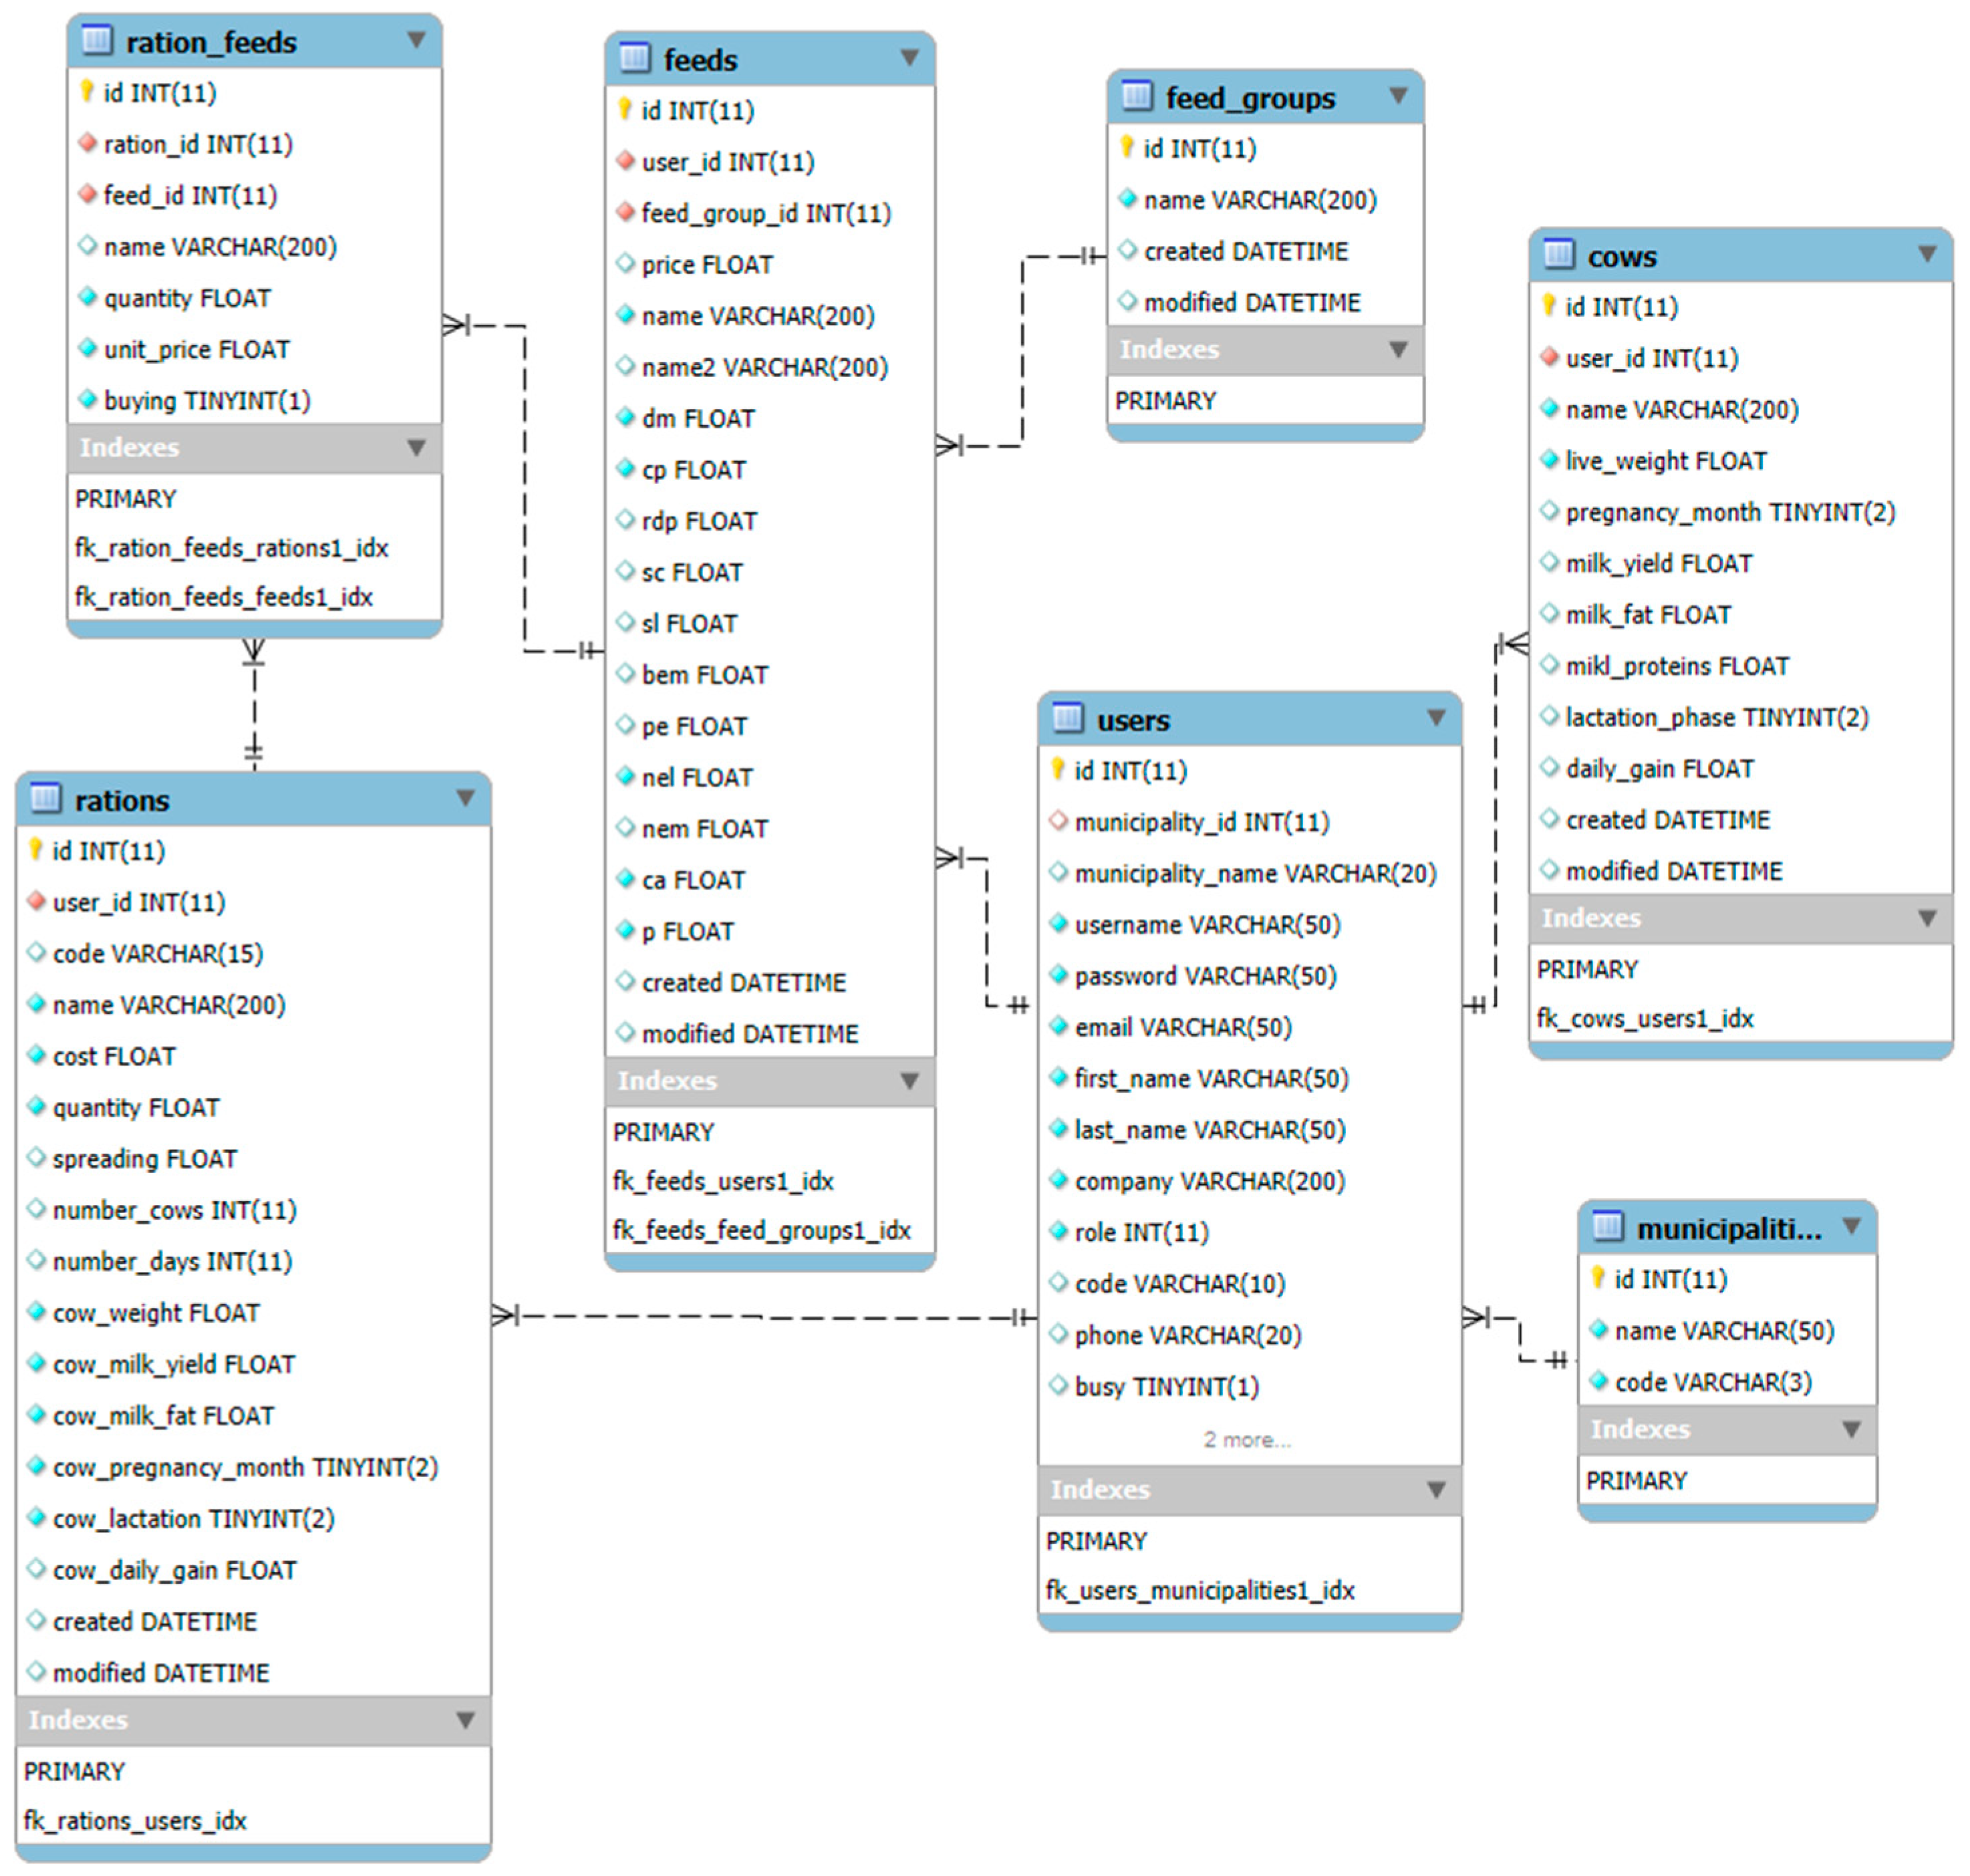Collapse the Indexes section of rations table
The image size is (1970, 1876).
[465, 1719]
